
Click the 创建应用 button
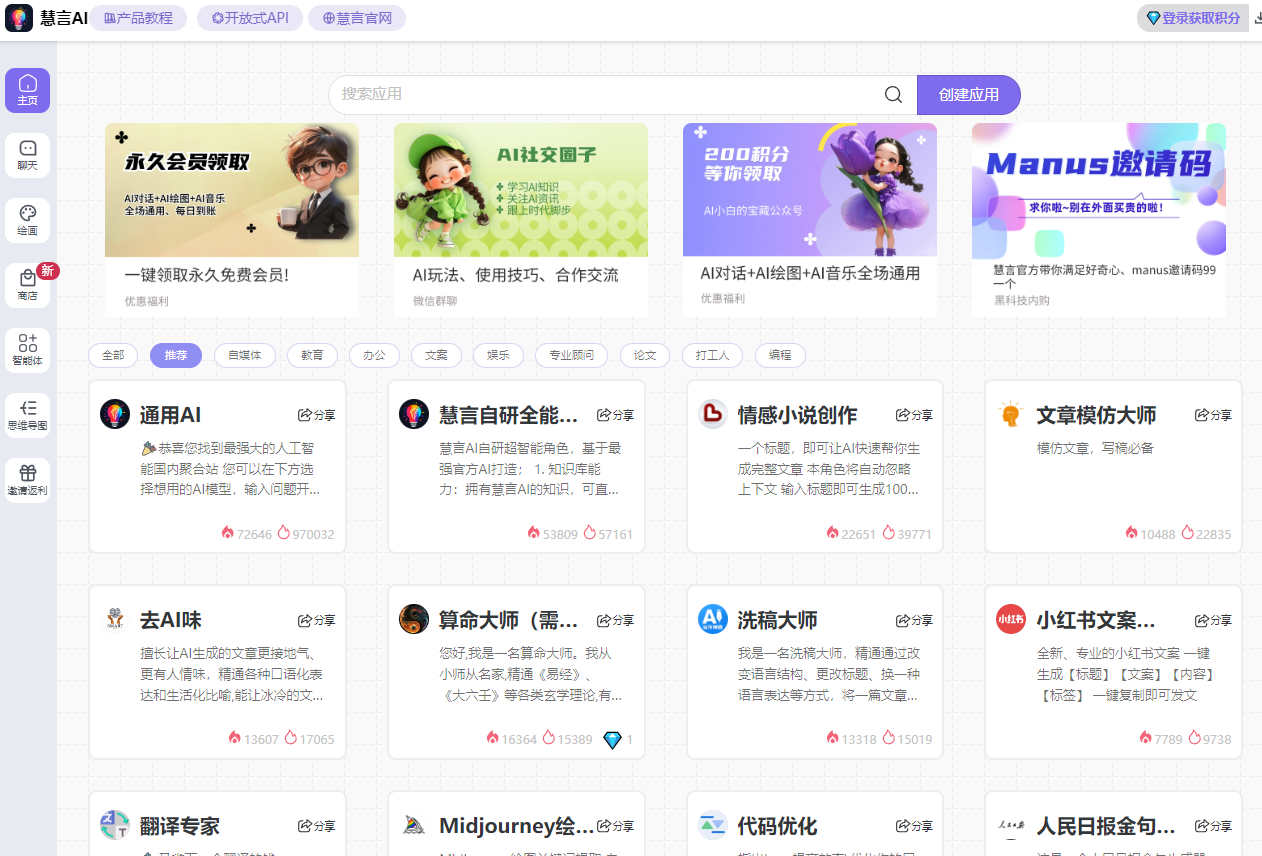pyautogui.click(x=968, y=94)
